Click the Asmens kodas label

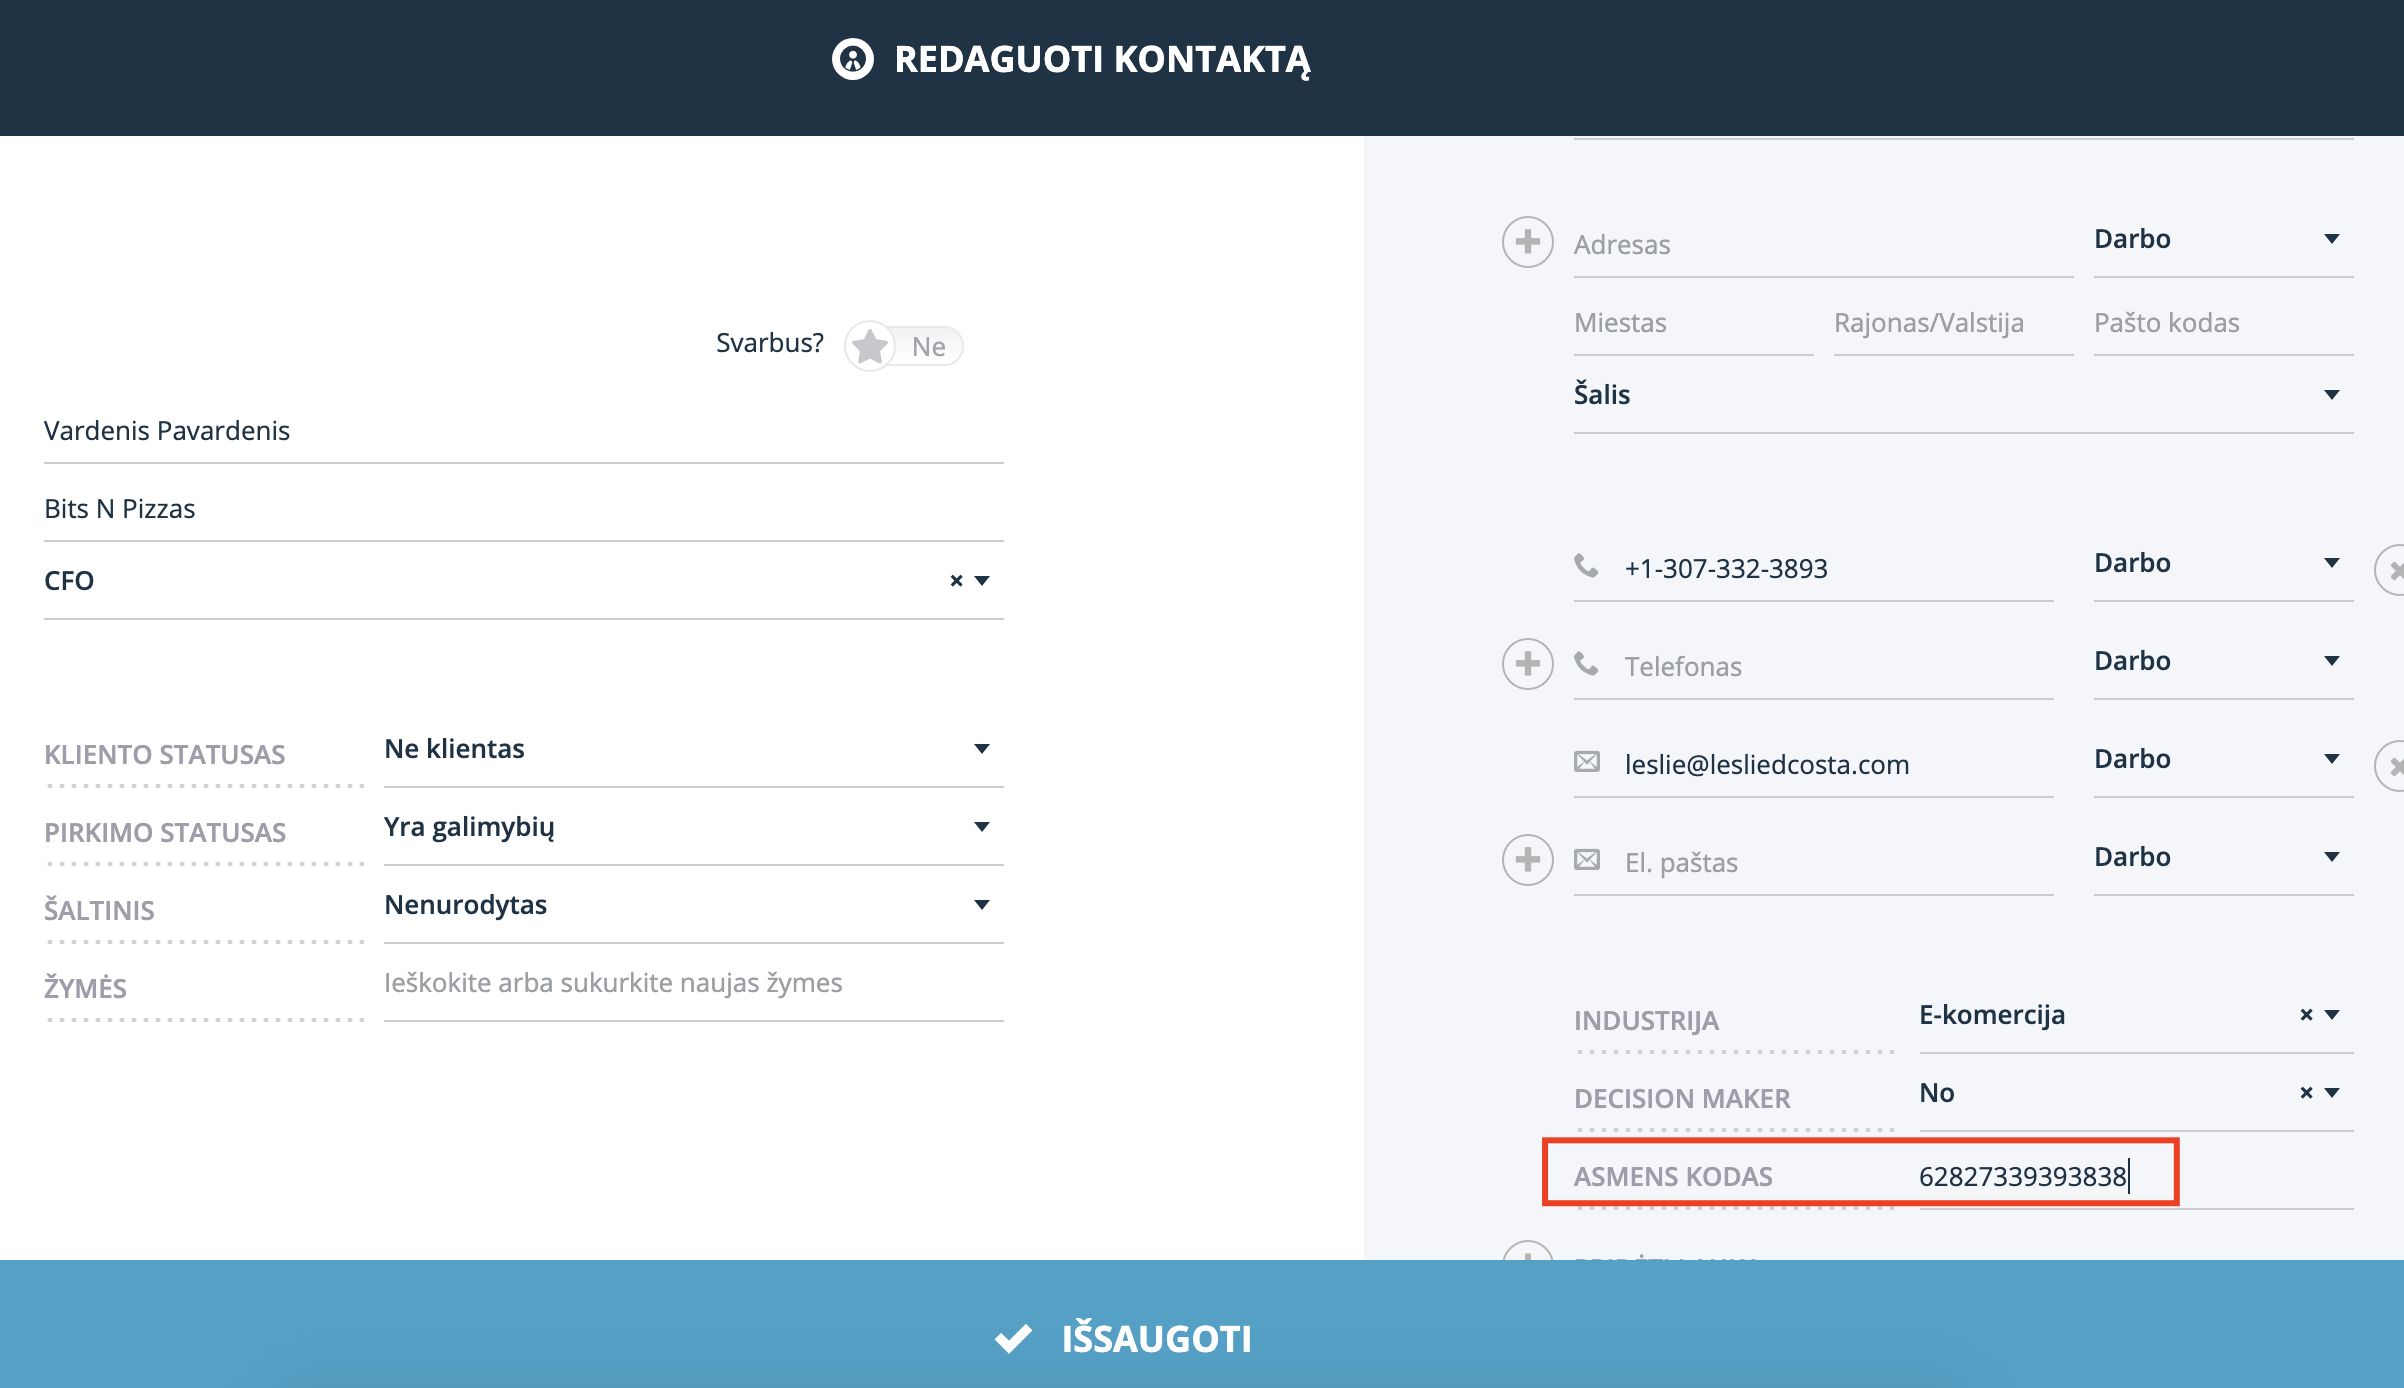(x=1673, y=1177)
